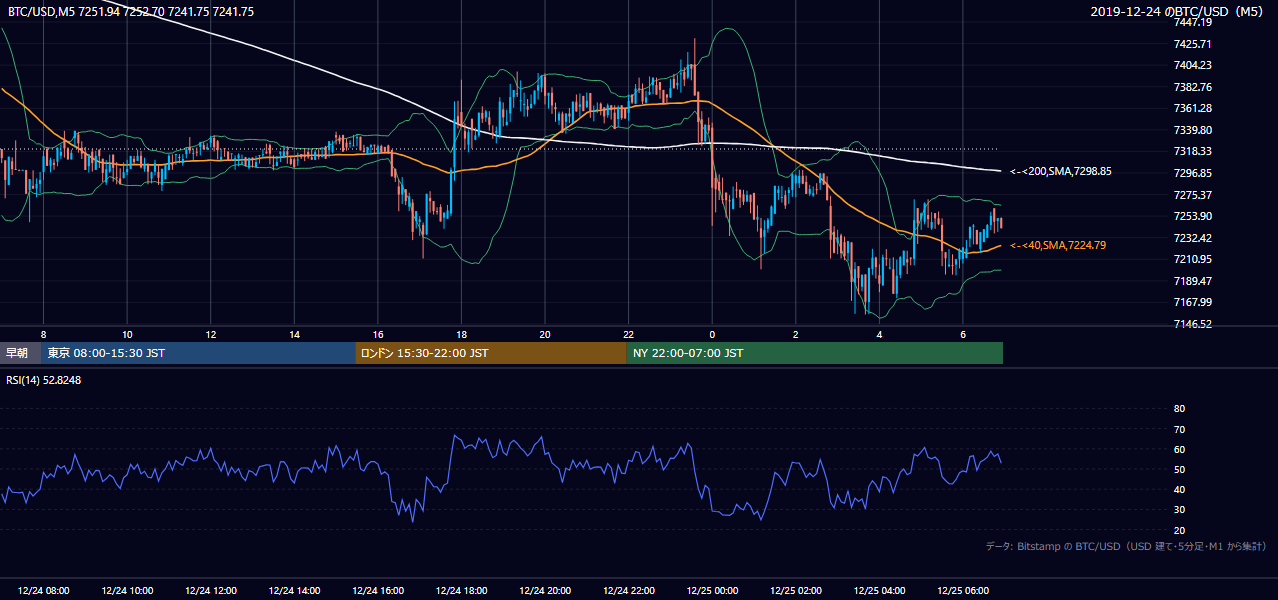The height and width of the screenshot is (600, 1278).
Task: Click price axis label 7447.19
Action: (x=1192, y=22)
